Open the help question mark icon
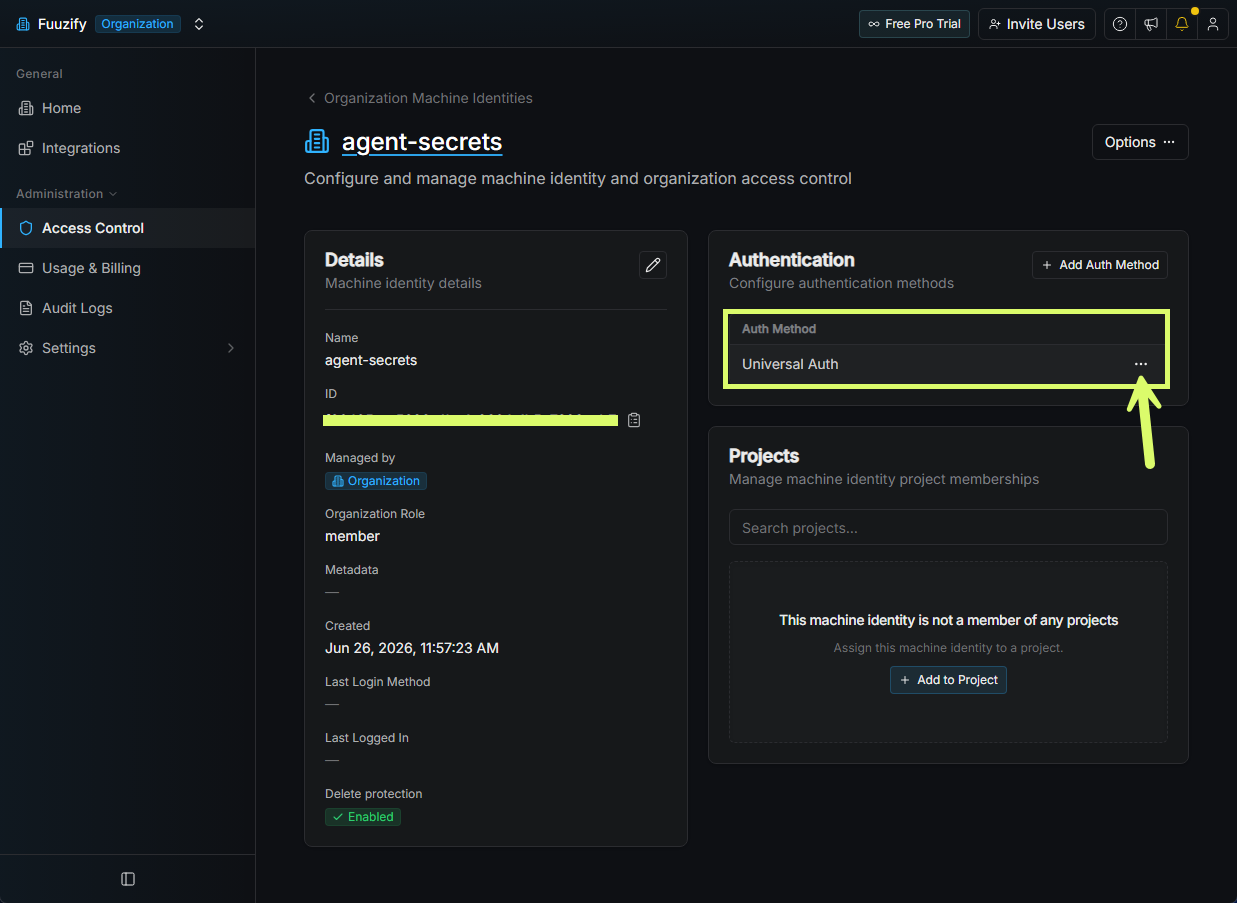Screen dimensions: 1237x903 click(1120, 24)
